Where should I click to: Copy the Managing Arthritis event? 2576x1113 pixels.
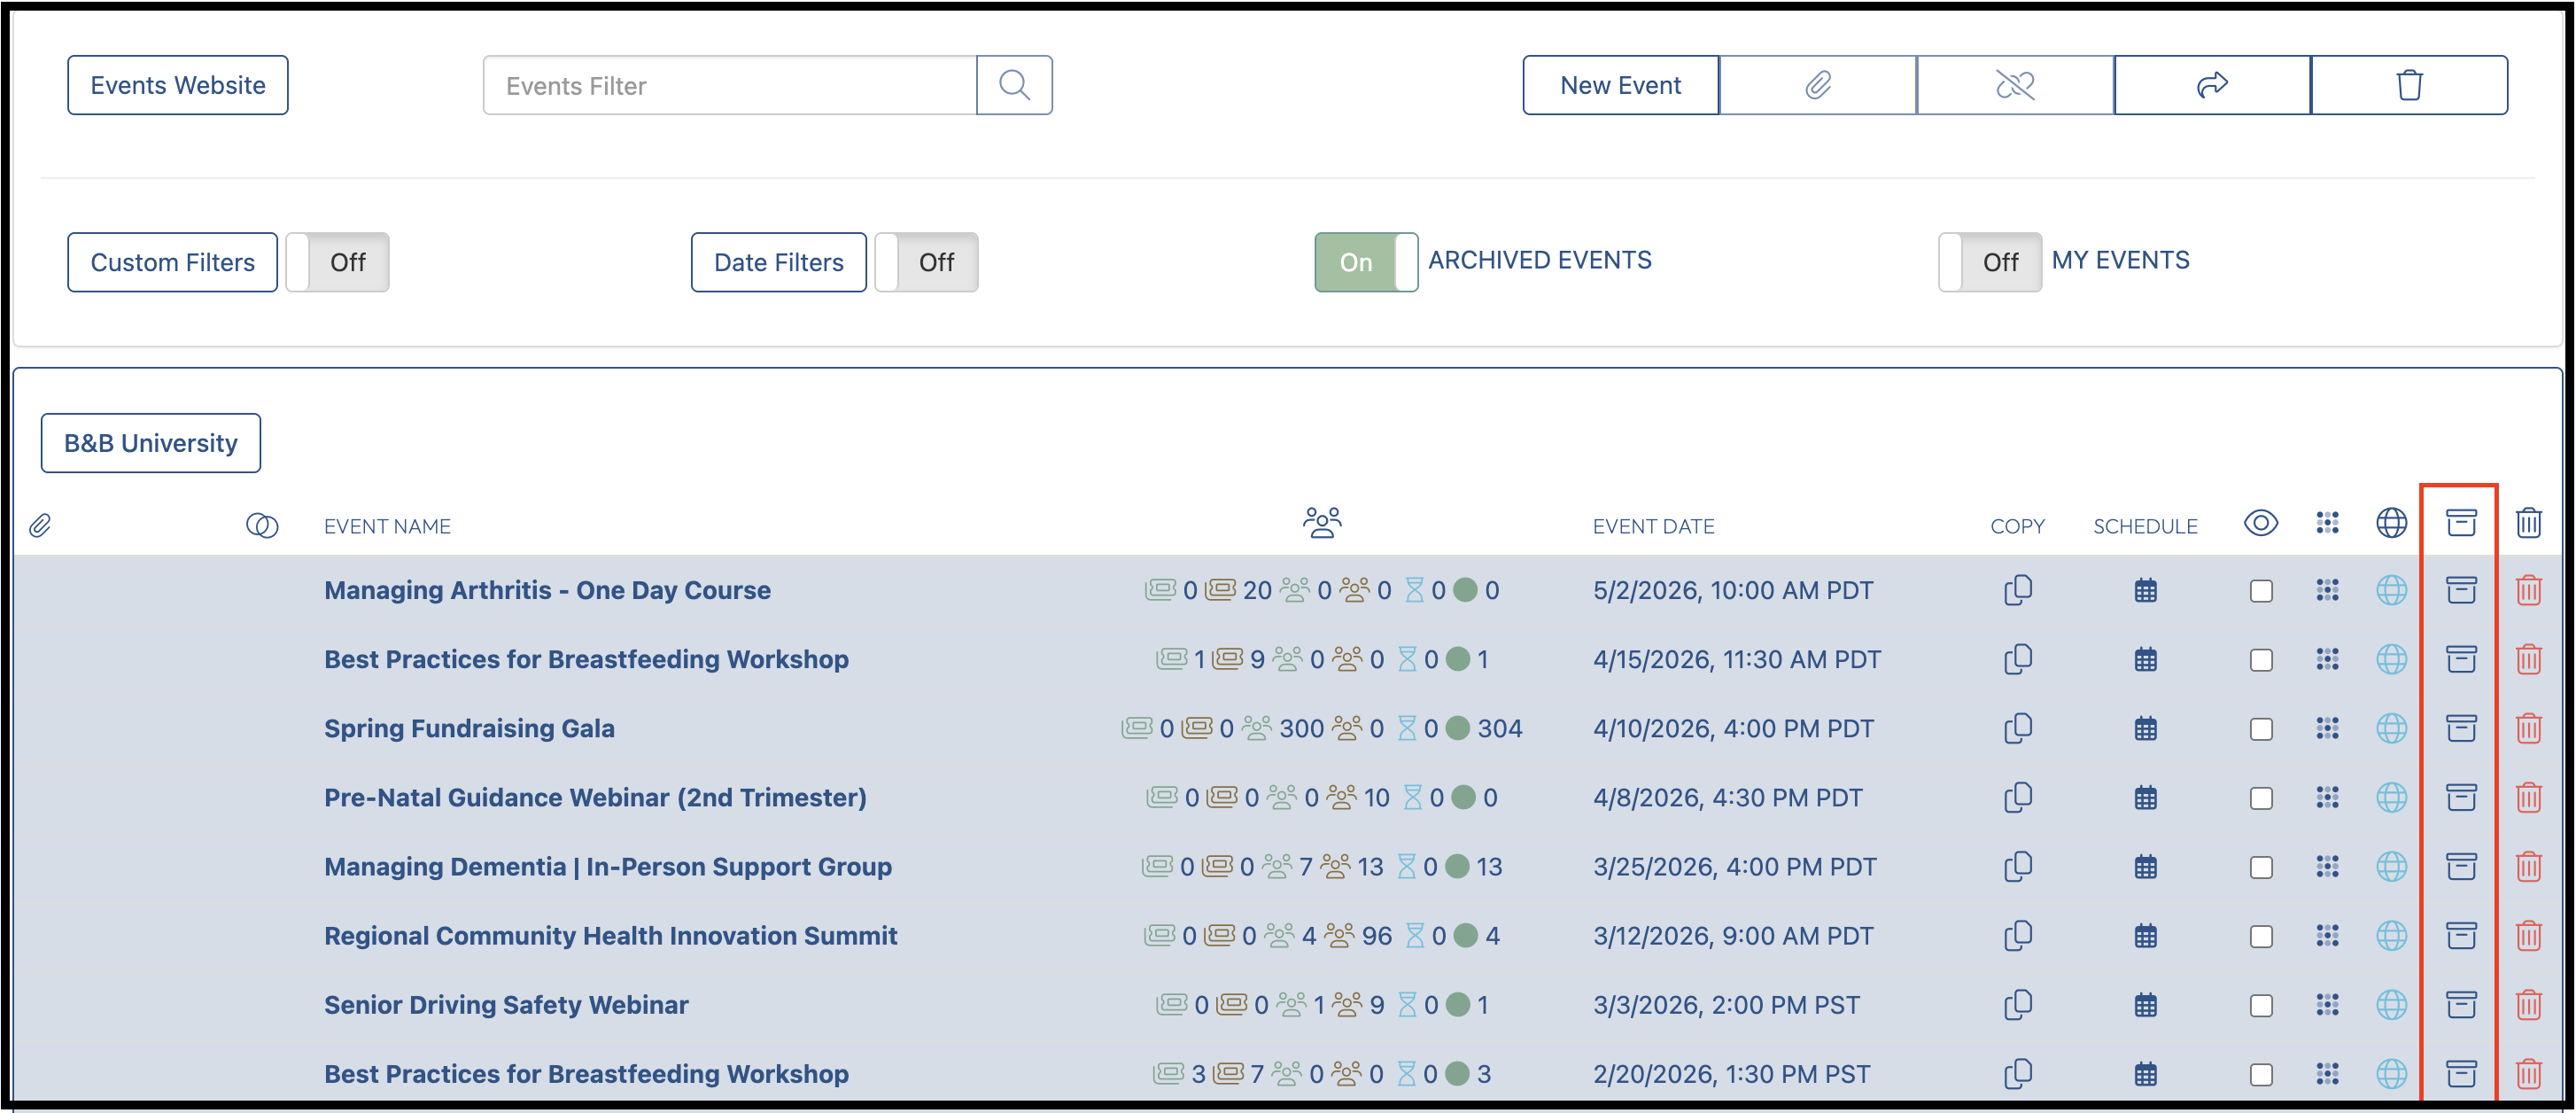pos(2018,590)
